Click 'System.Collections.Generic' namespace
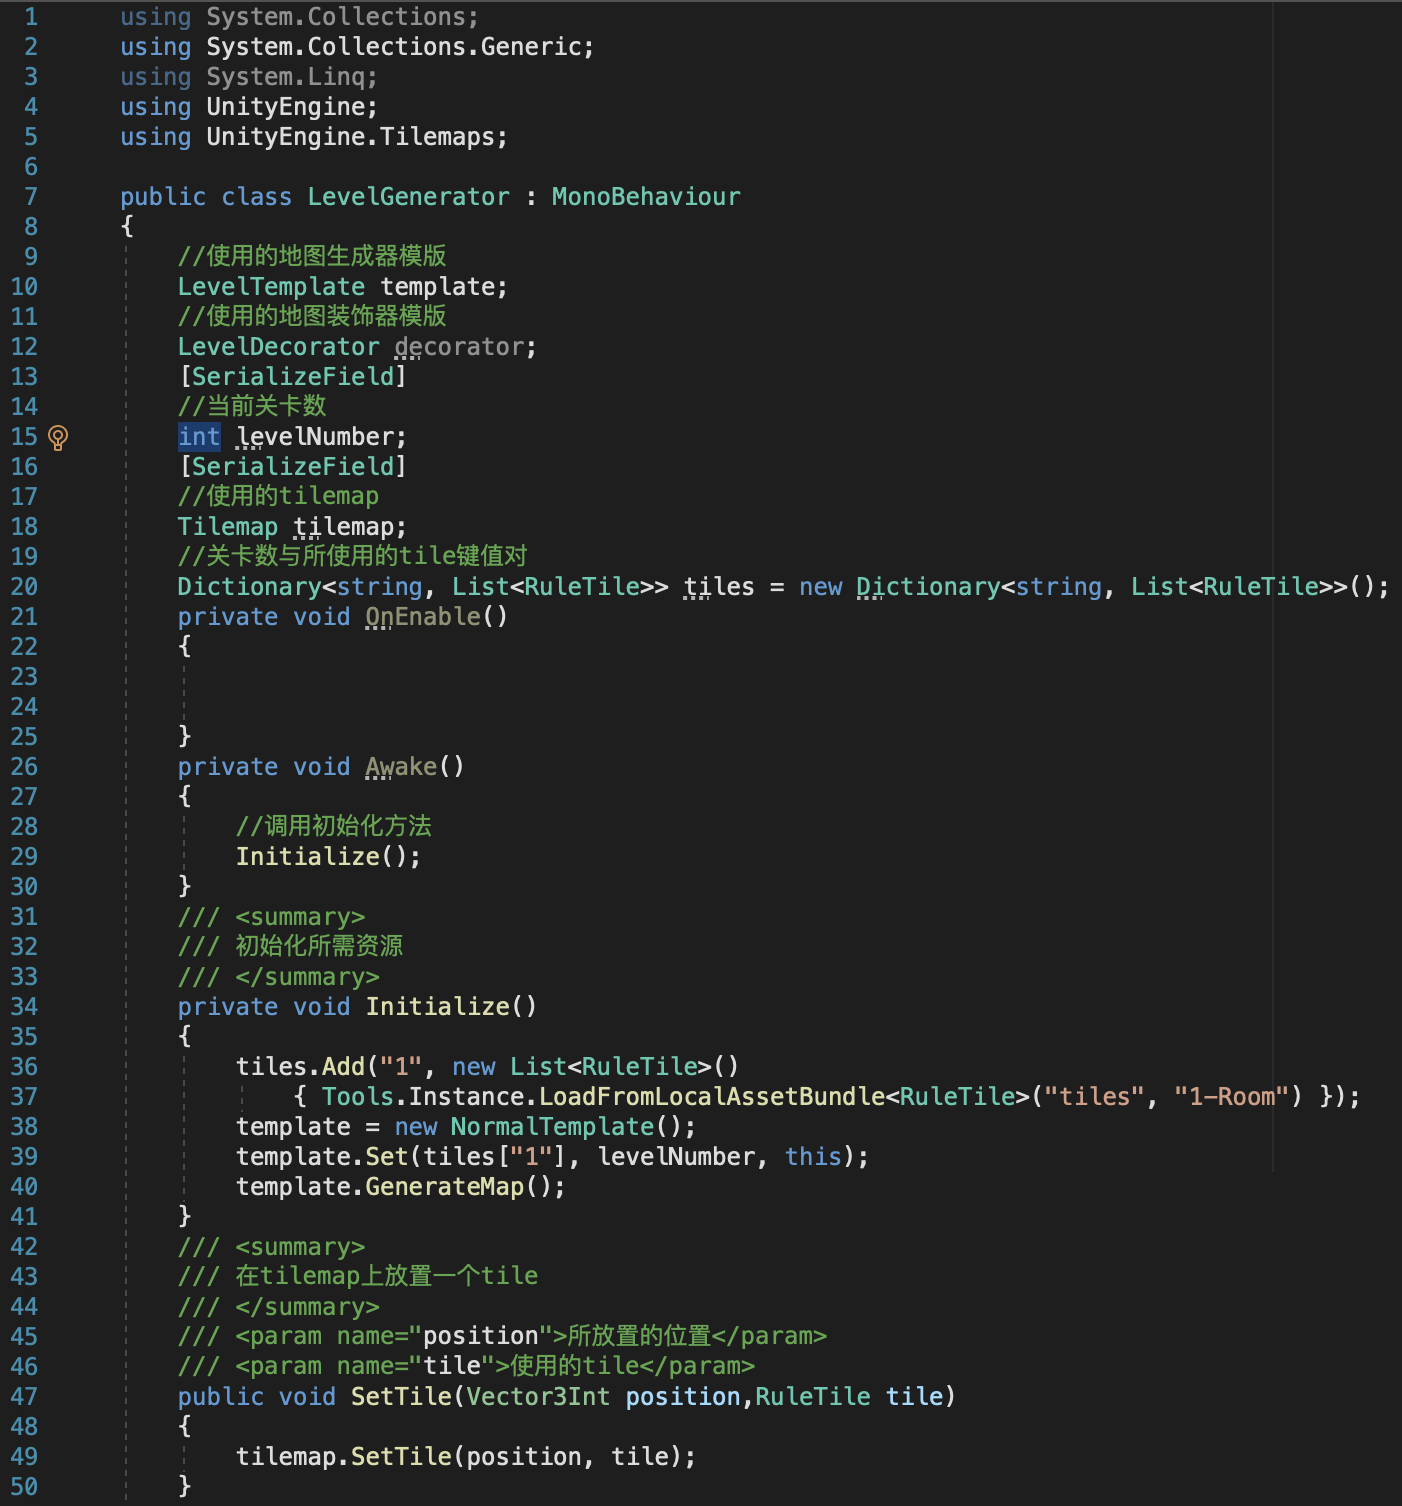 (393, 47)
